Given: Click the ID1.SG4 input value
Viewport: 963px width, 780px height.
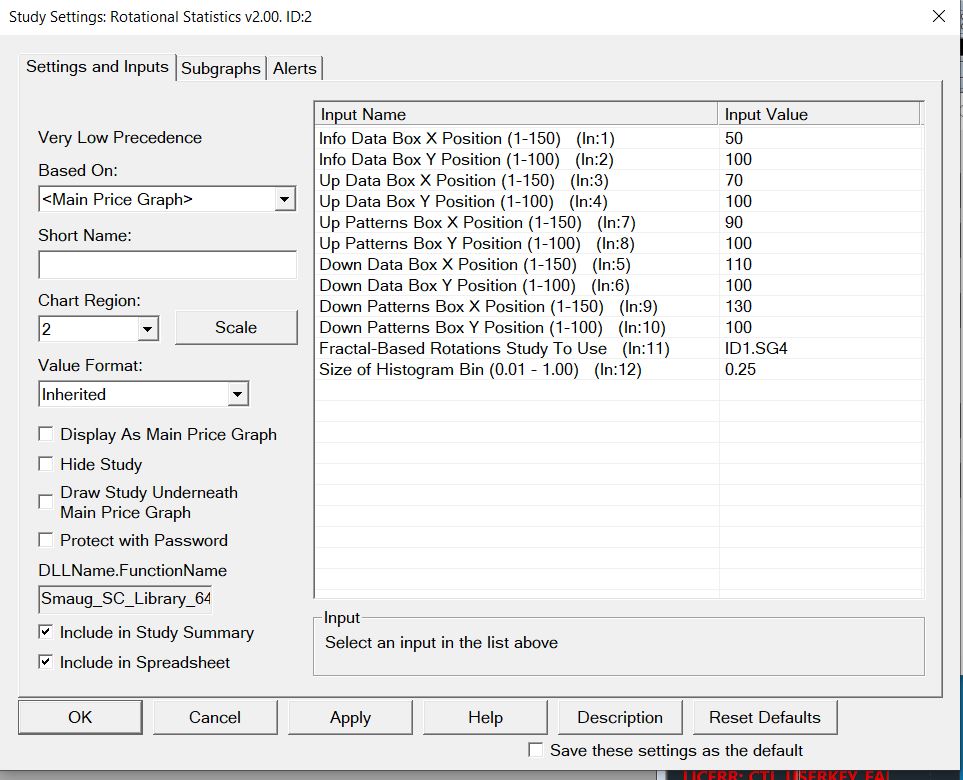Looking at the screenshot, I should point(756,348).
